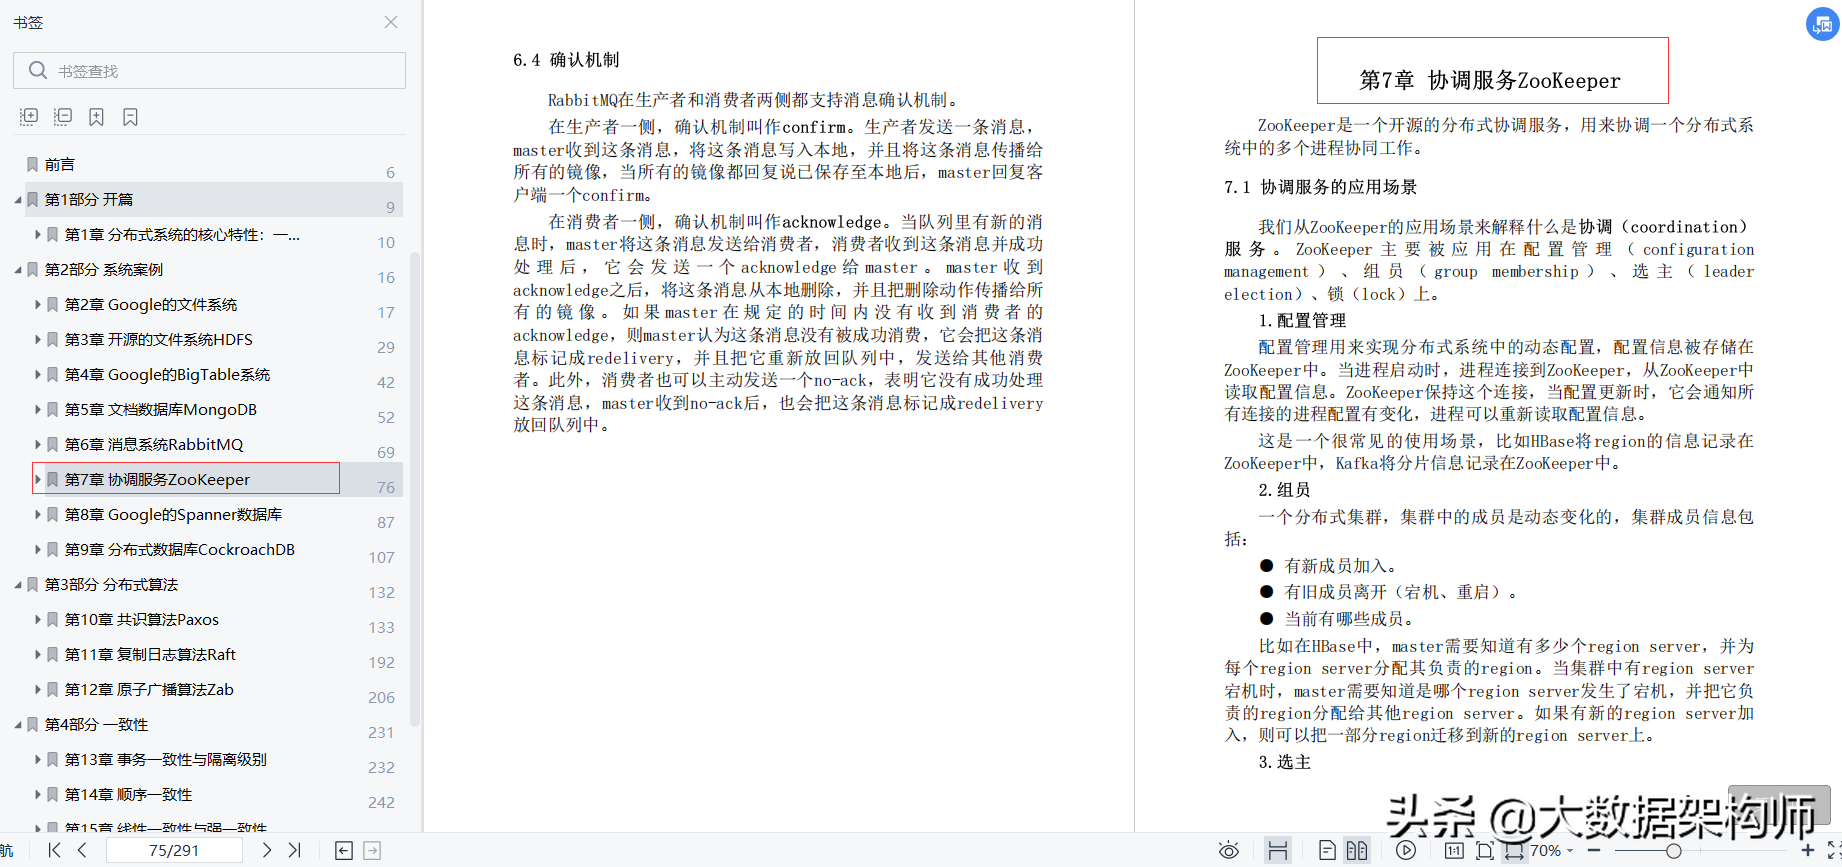Close the 书签 bookmarks panel
The image size is (1842, 867).
391,22
